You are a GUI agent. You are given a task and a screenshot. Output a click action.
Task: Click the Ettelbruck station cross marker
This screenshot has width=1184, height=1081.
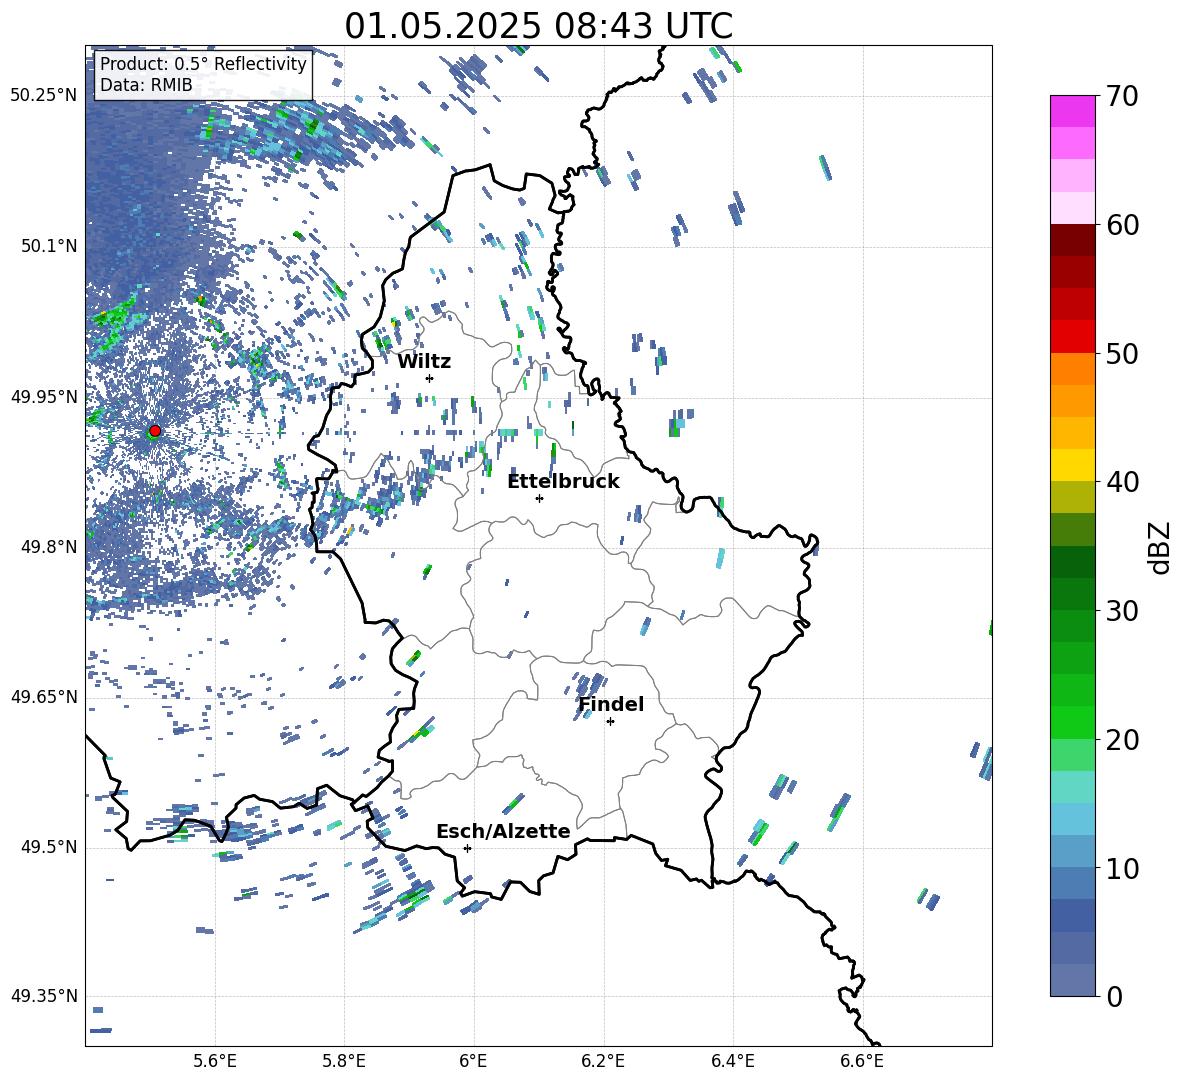[x=539, y=498]
